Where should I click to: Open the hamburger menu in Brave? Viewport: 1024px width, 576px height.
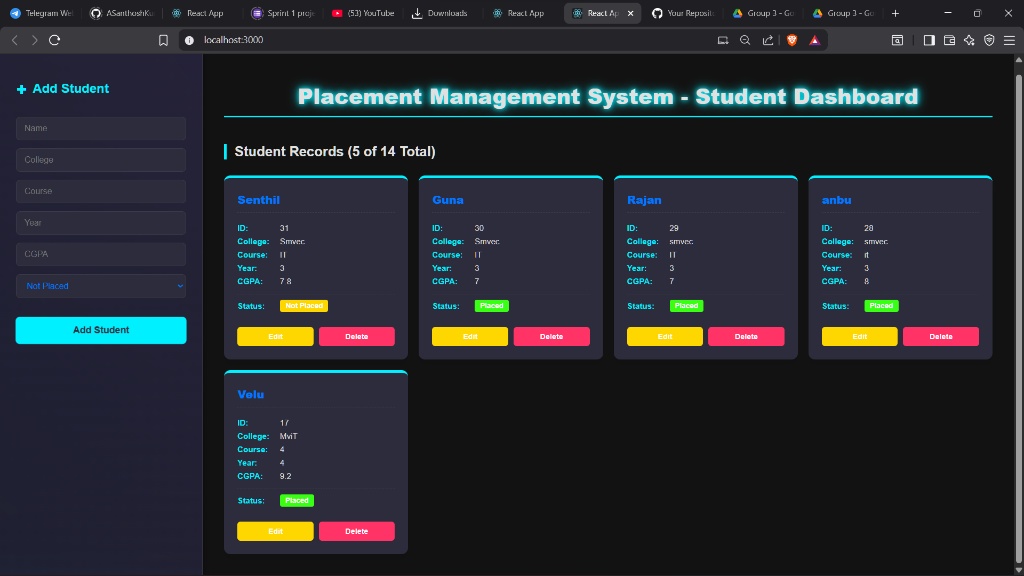click(x=1010, y=40)
